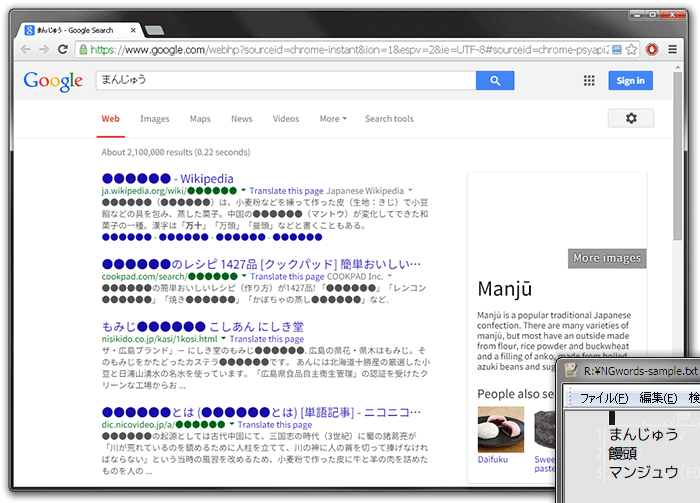This screenshot has width=700, height=503.
Task: Click the browser back arrow
Action: pos(25,49)
